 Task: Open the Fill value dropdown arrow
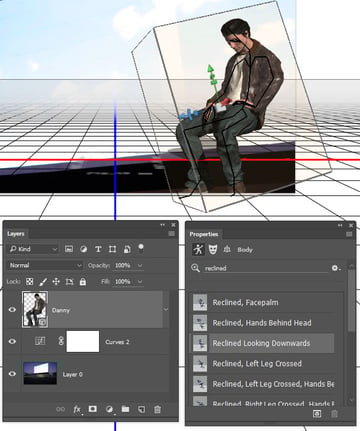pos(140,282)
